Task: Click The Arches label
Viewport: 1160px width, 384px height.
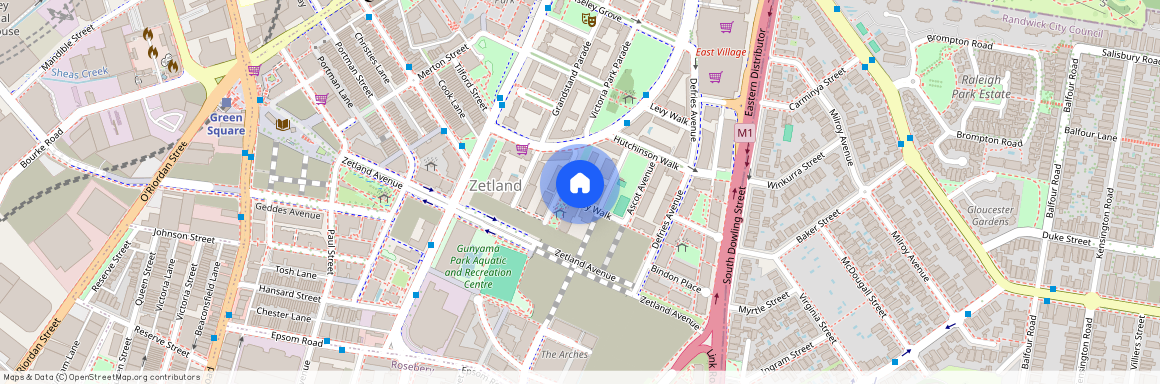Action: (564, 354)
